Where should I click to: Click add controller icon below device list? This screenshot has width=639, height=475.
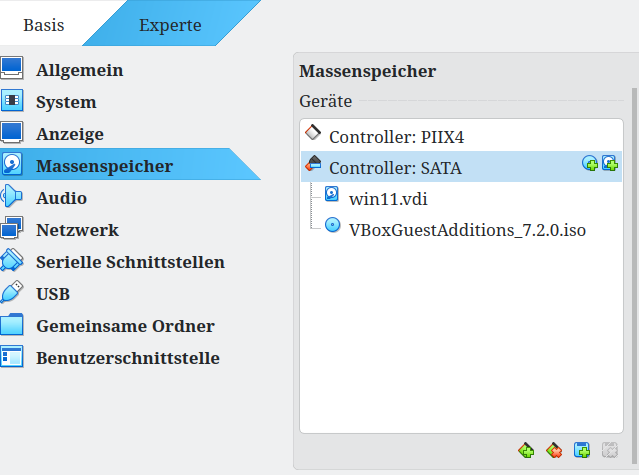coord(526,451)
